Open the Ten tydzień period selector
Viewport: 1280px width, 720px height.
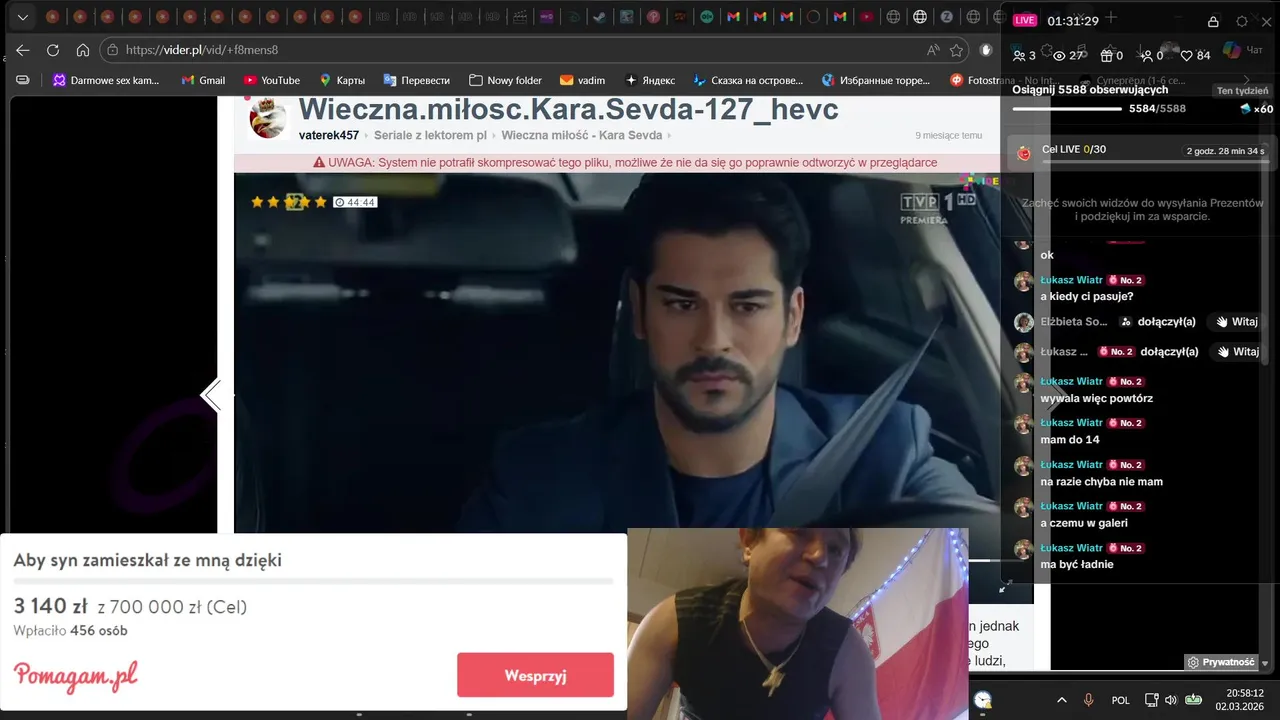click(x=1242, y=90)
